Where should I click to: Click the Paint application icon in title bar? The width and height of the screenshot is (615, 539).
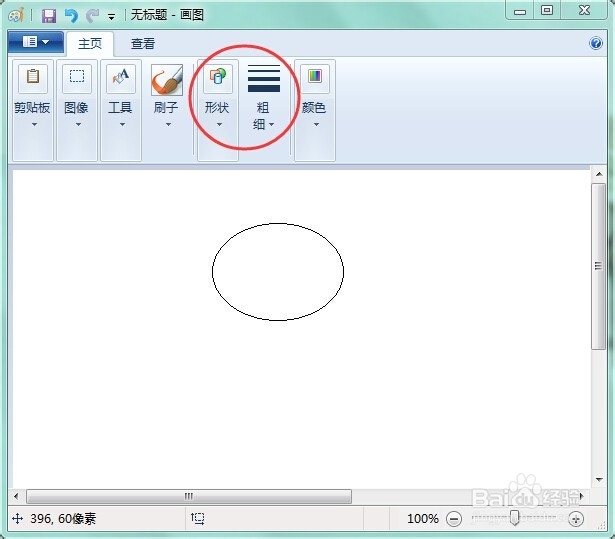16,15
